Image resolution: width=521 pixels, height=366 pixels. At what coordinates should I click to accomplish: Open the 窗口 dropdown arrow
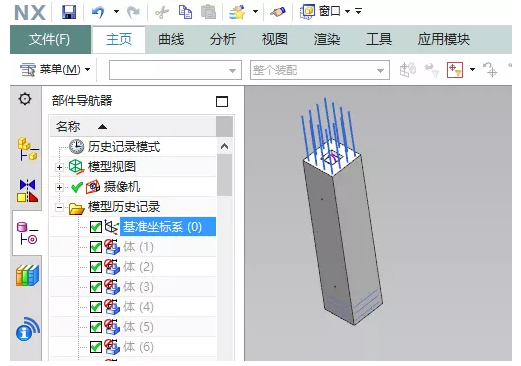point(347,12)
